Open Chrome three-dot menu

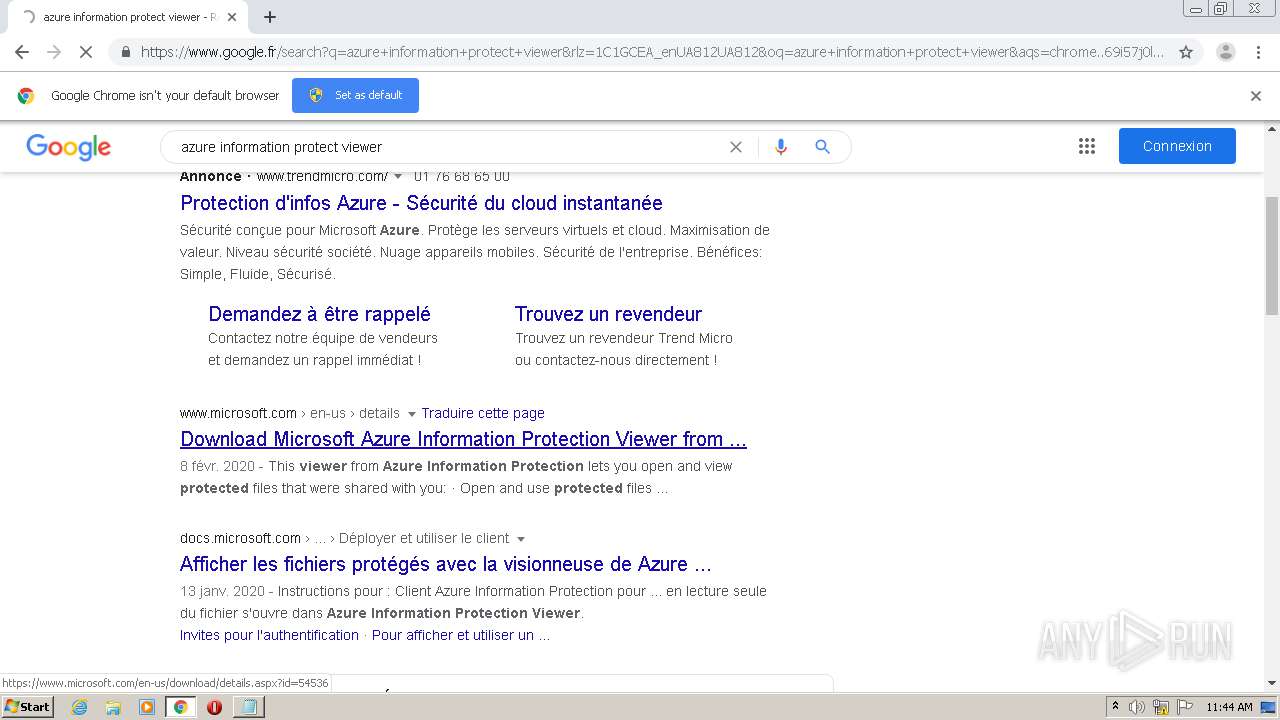click(x=1258, y=52)
